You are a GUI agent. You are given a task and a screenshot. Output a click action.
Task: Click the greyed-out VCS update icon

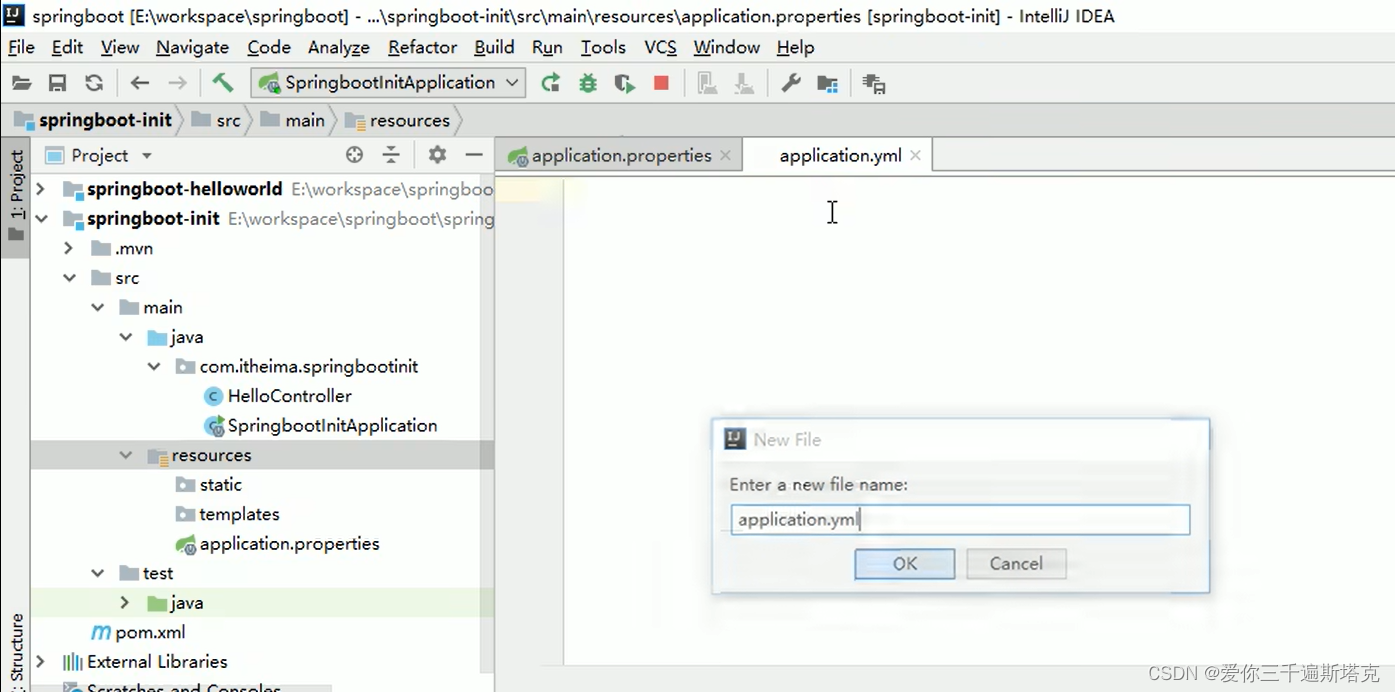[707, 83]
